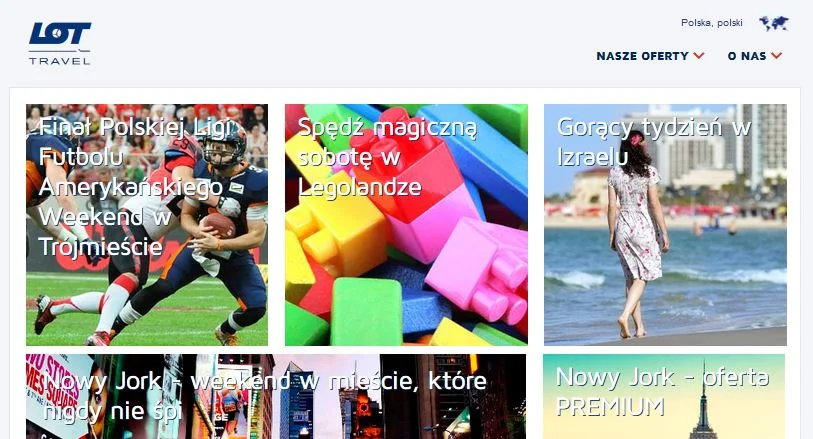The height and width of the screenshot is (439, 813).
Task: Click the blue skyscraper in New York weekend tile
Action: coord(297,402)
